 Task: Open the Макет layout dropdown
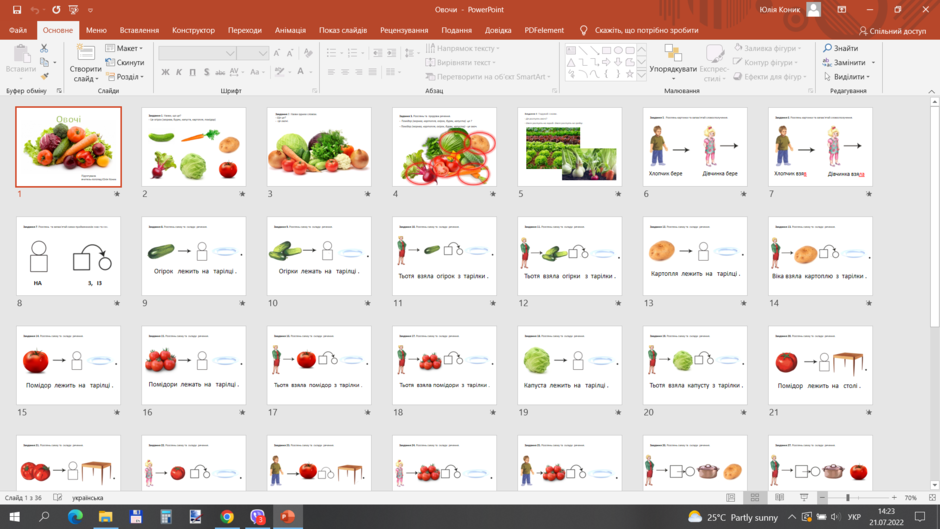click(x=124, y=48)
